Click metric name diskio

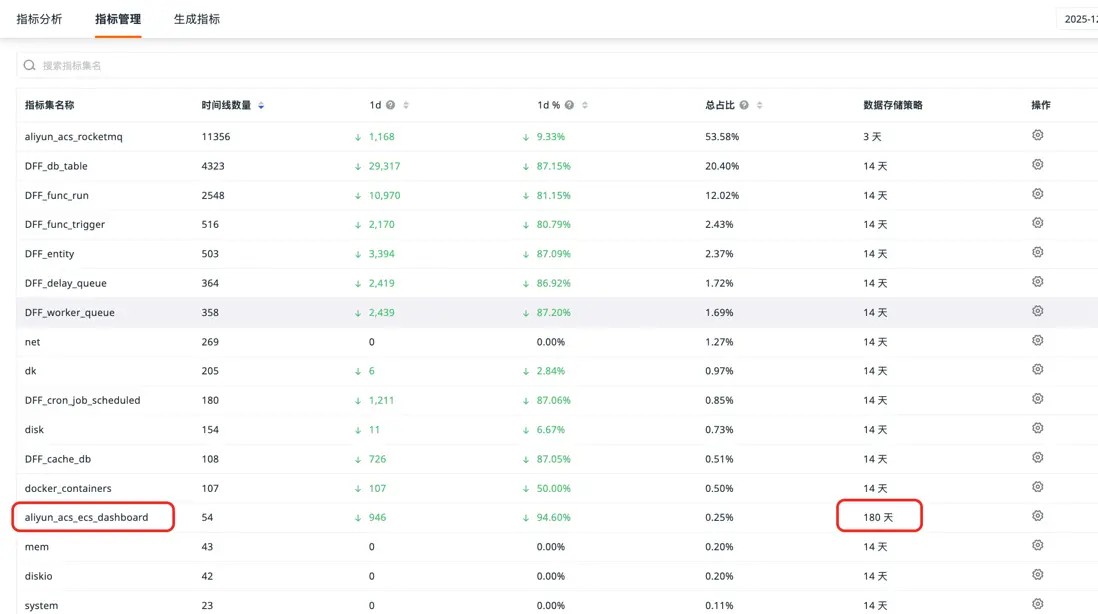click(x=39, y=576)
